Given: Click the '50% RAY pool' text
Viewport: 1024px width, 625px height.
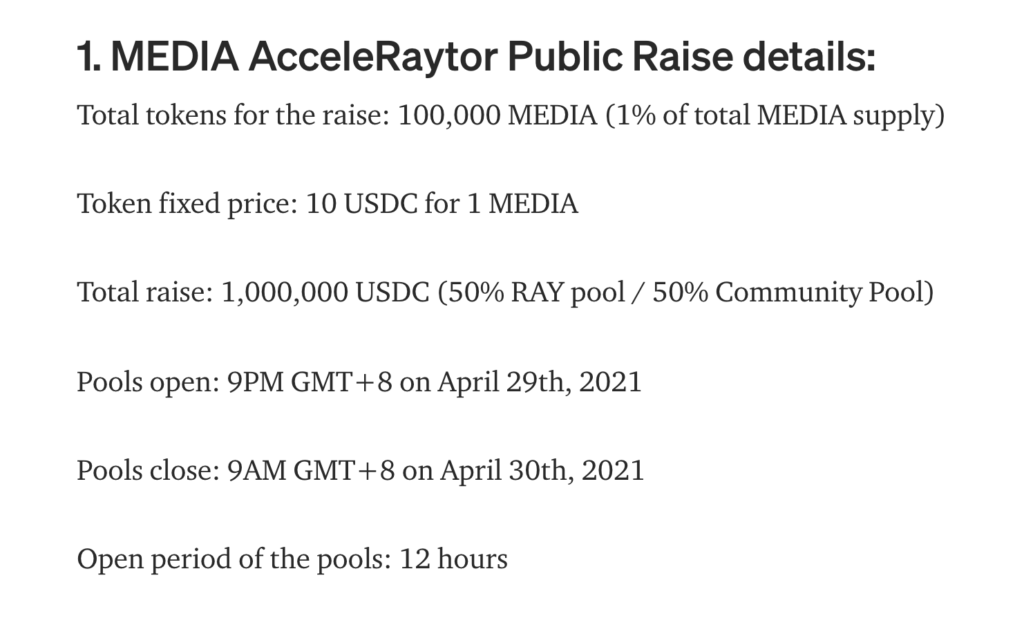Looking at the screenshot, I should (x=531, y=293).
